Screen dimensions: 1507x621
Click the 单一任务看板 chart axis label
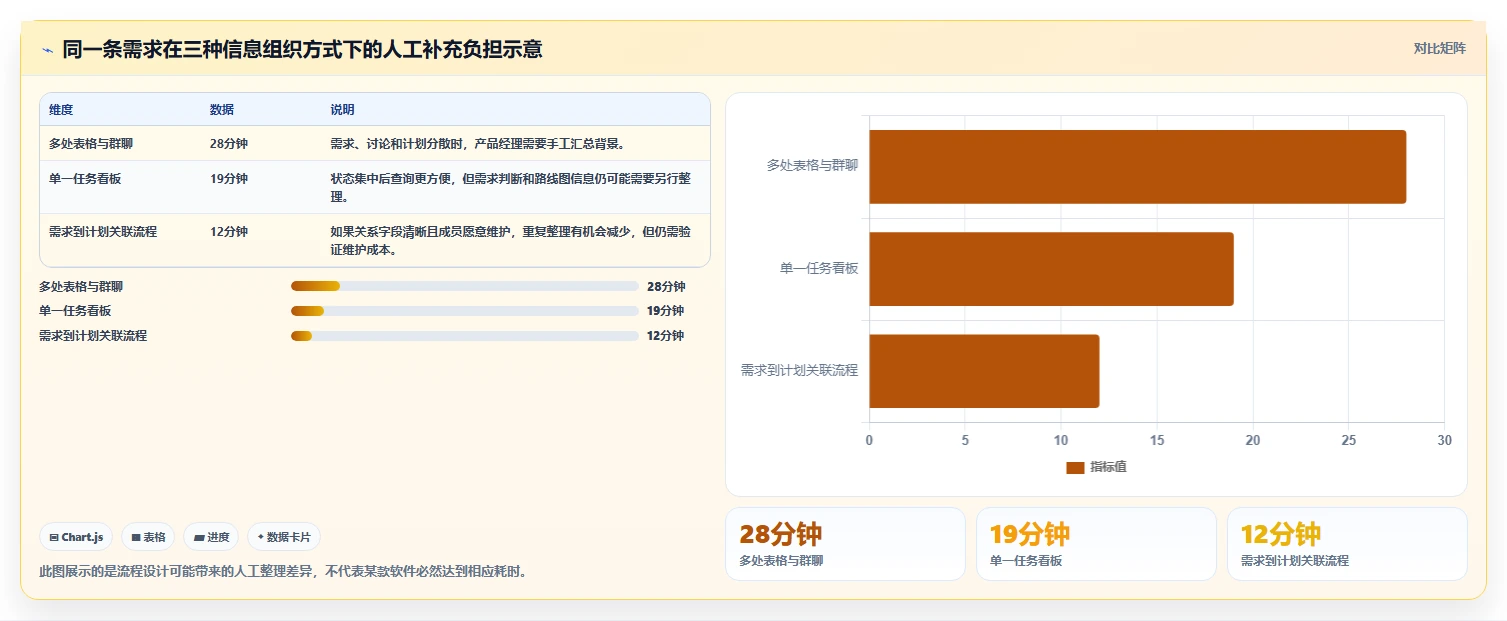tap(819, 268)
